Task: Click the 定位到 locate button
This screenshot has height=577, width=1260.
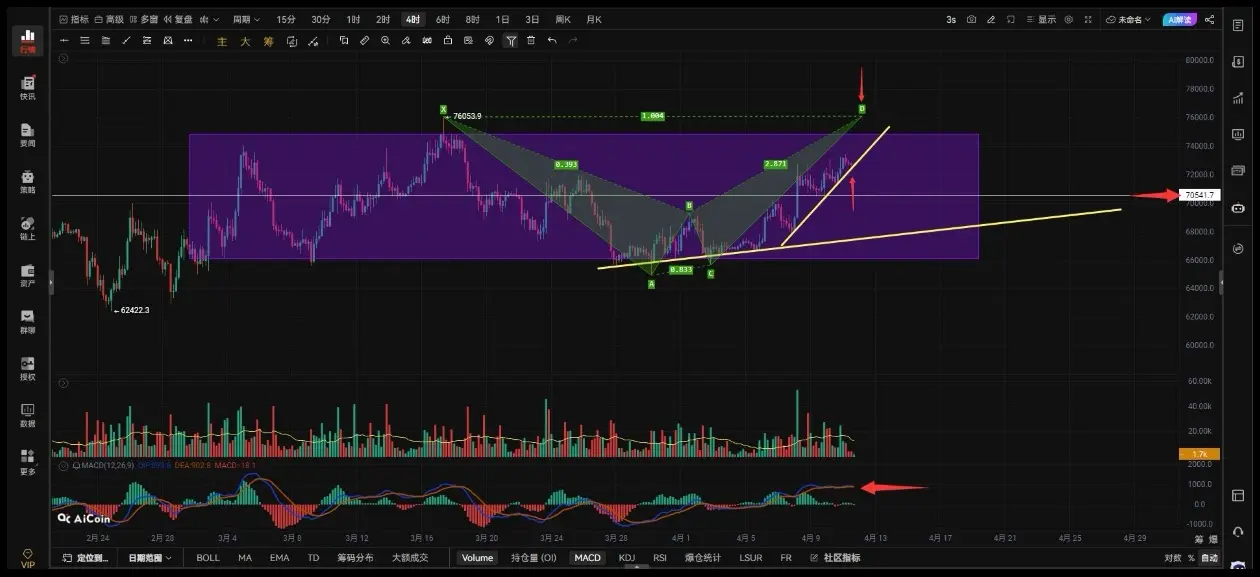Action: [x=87, y=557]
